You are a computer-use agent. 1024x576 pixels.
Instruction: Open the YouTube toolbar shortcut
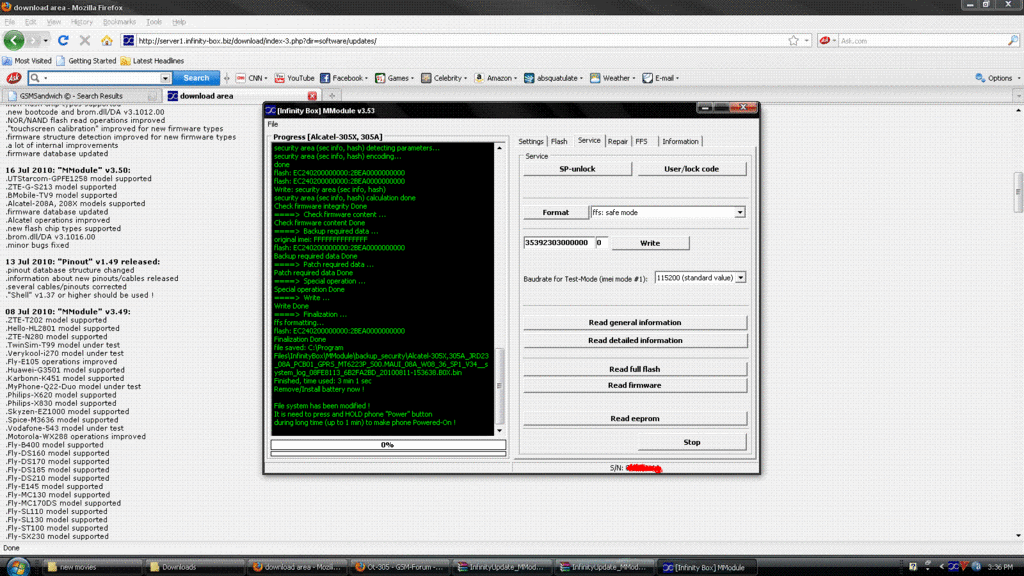point(295,78)
